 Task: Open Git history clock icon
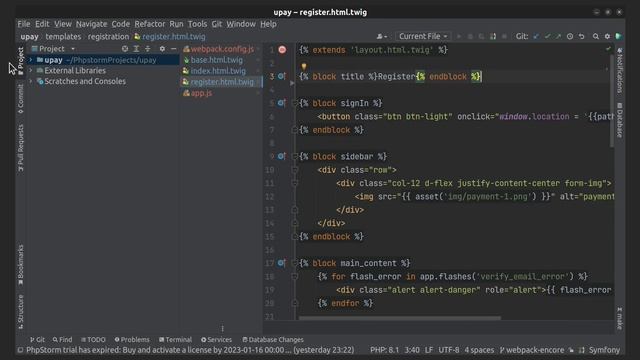tap(570, 36)
